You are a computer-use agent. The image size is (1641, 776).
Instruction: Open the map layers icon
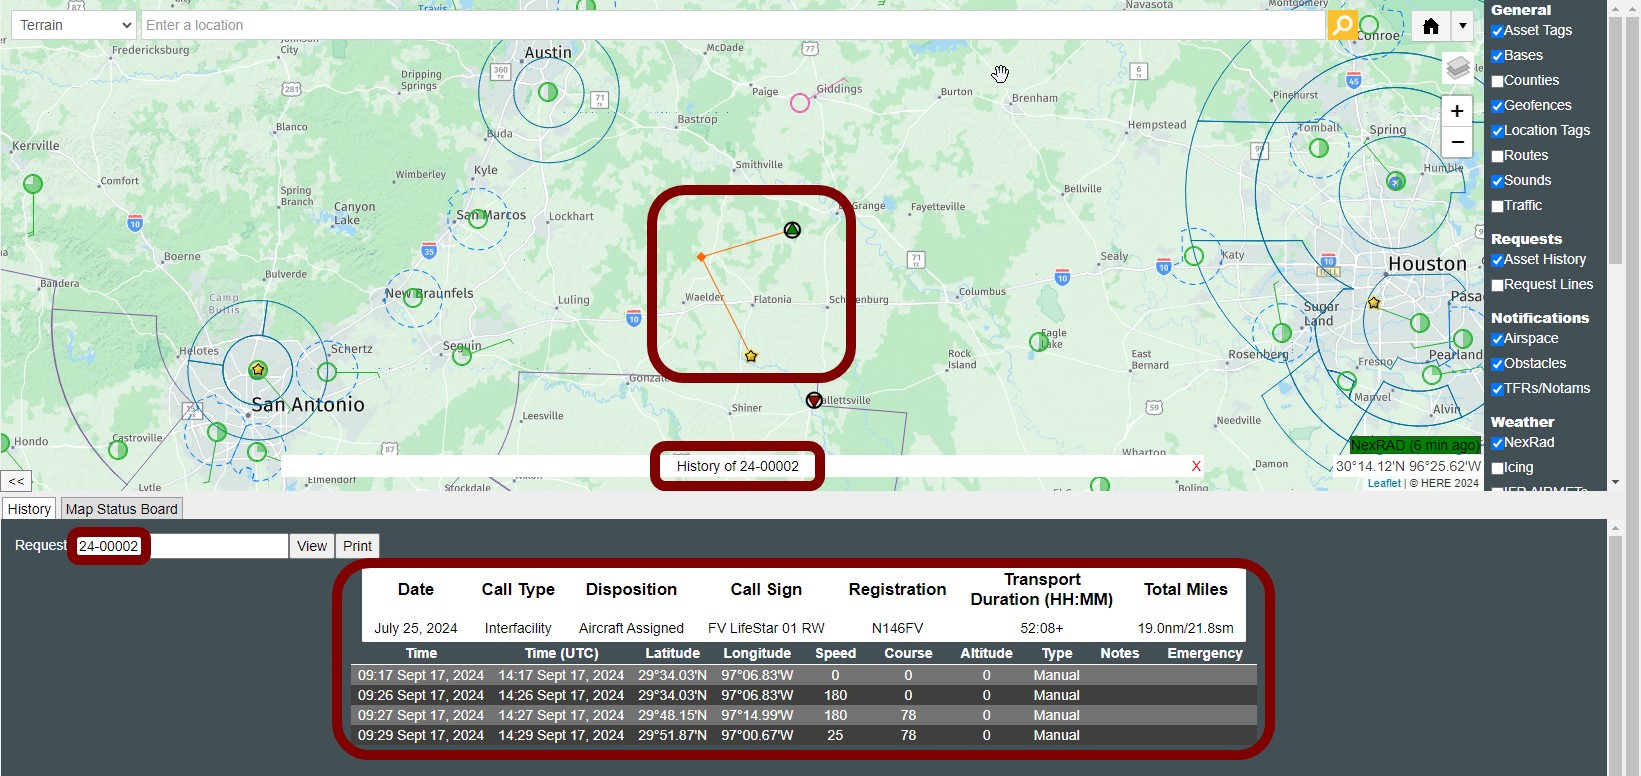pos(1458,68)
